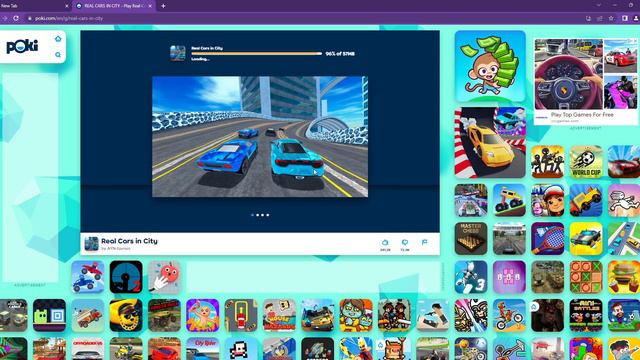Image resolution: width=640 pixels, height=360 pixels.
Task: Open the burger game tile
Action: coord(624,277)
